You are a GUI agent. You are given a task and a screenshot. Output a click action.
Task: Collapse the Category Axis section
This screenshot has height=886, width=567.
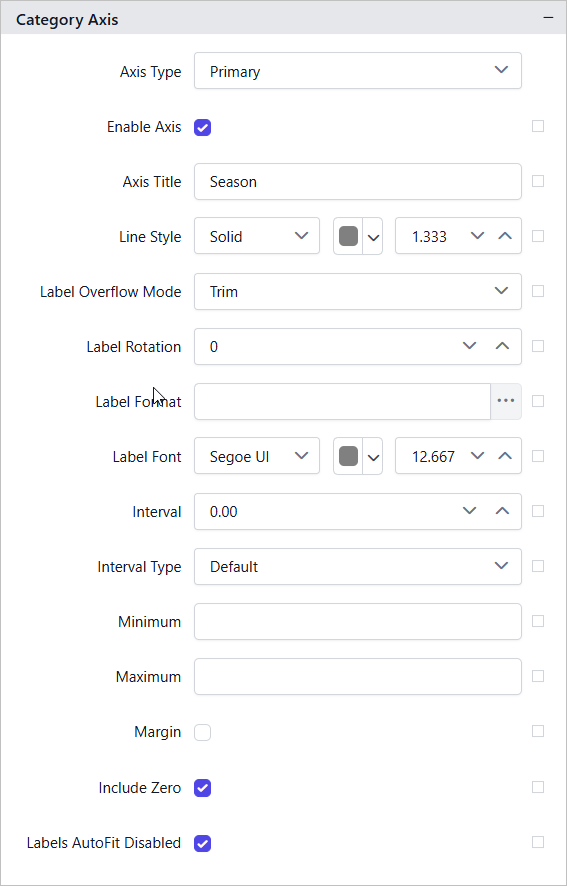pos(548,18)
